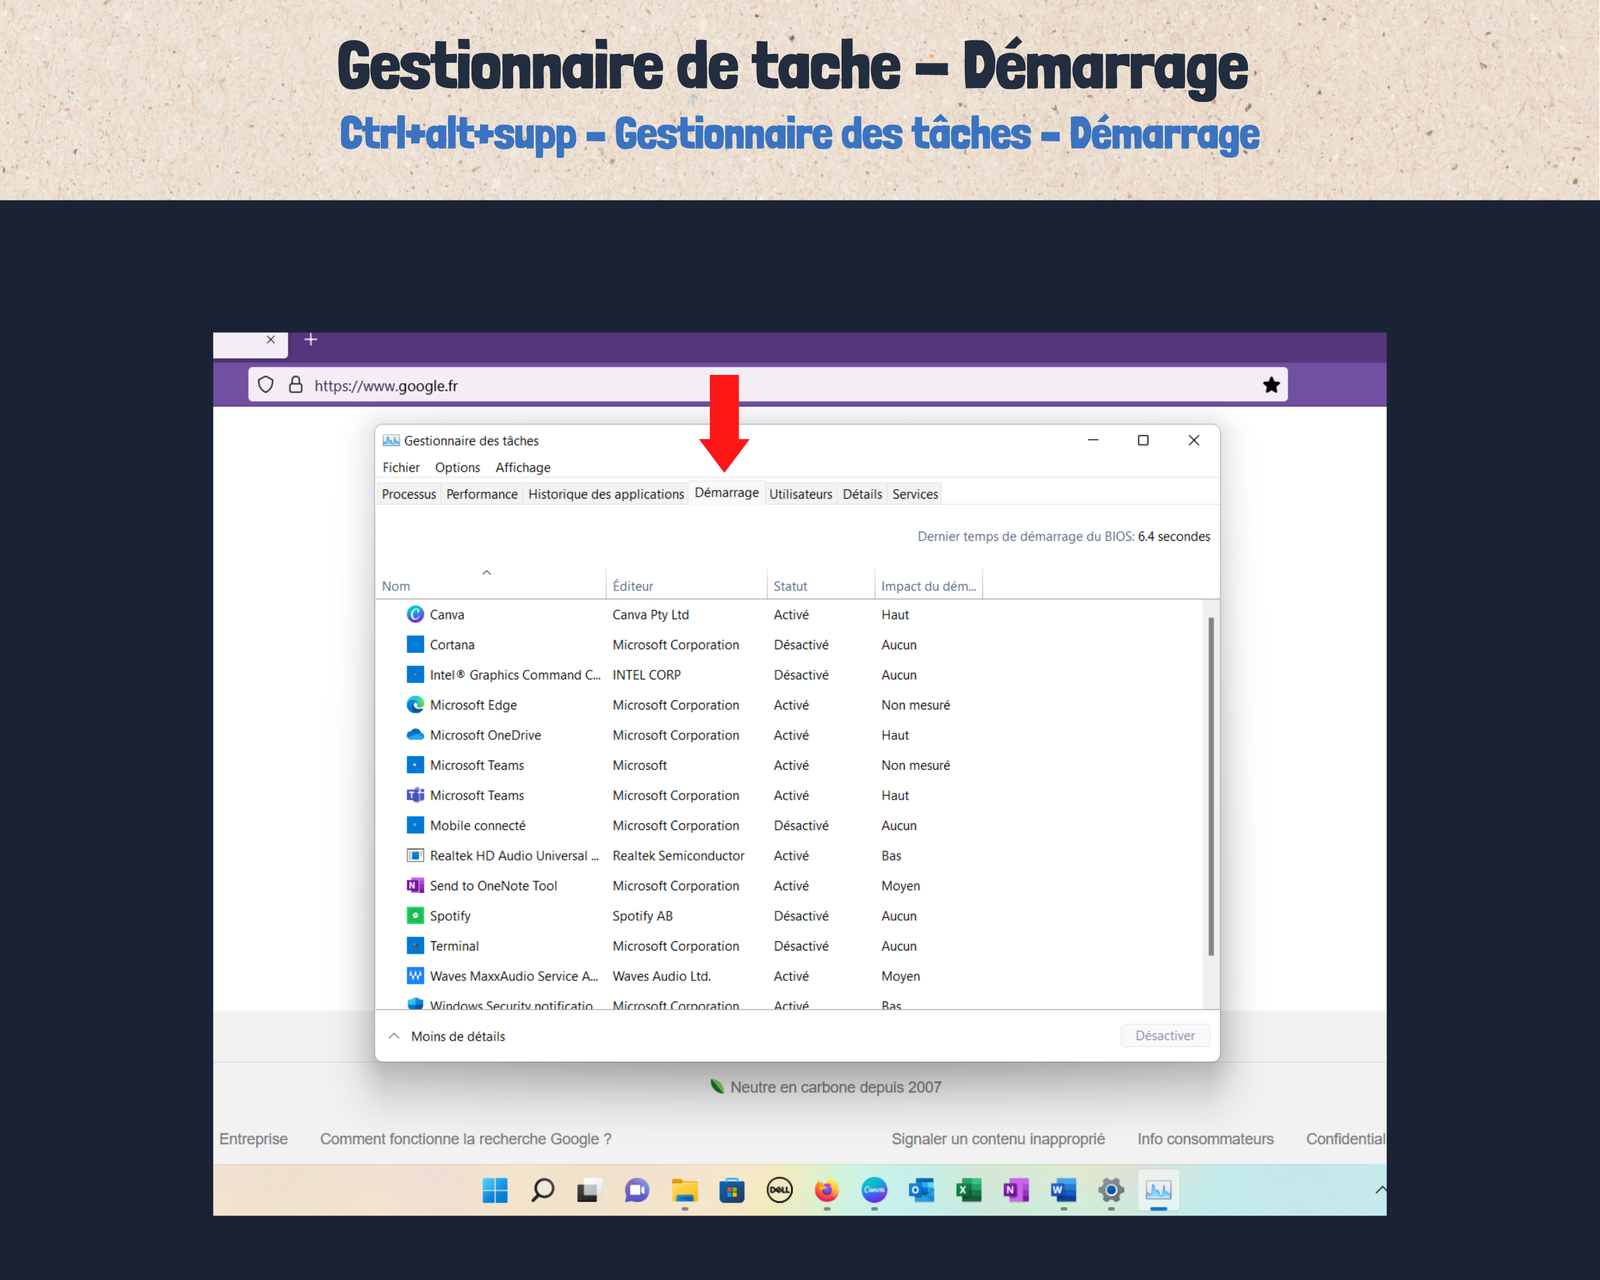Image resolution: width=1600 pixels, height=1280 pixels.
Task: Open Firefox from the taskbar
Action: pos(826,1190)
